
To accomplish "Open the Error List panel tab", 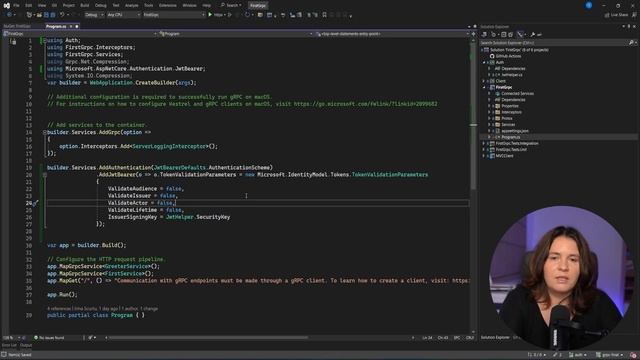I will [x=9, y=345].
